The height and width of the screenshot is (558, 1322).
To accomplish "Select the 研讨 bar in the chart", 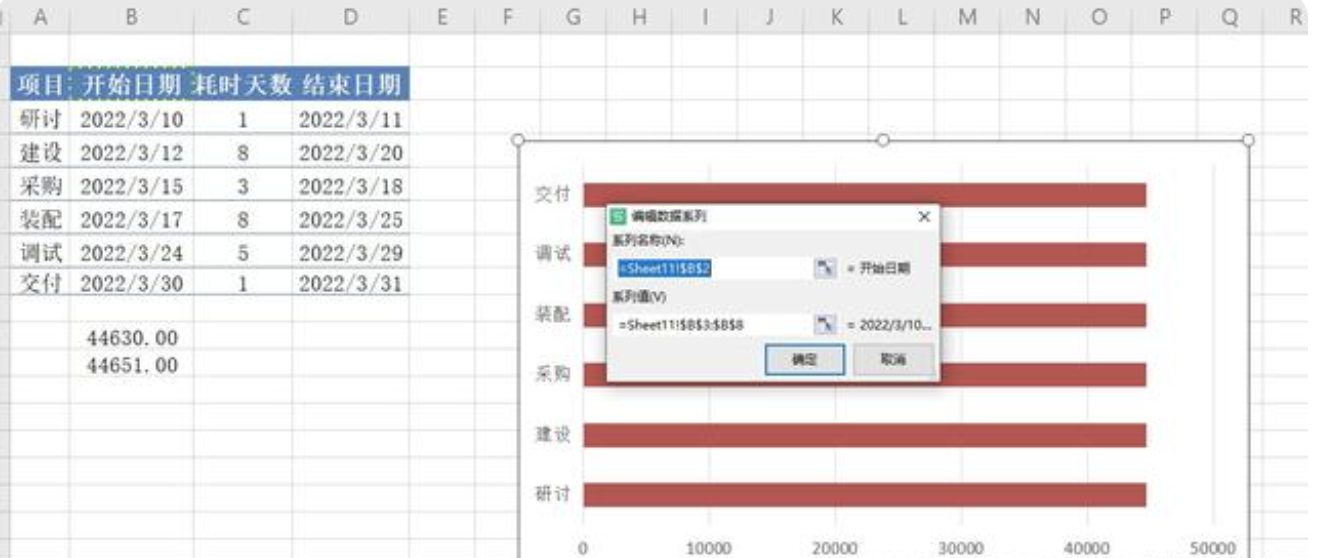I will coord(864,495).
